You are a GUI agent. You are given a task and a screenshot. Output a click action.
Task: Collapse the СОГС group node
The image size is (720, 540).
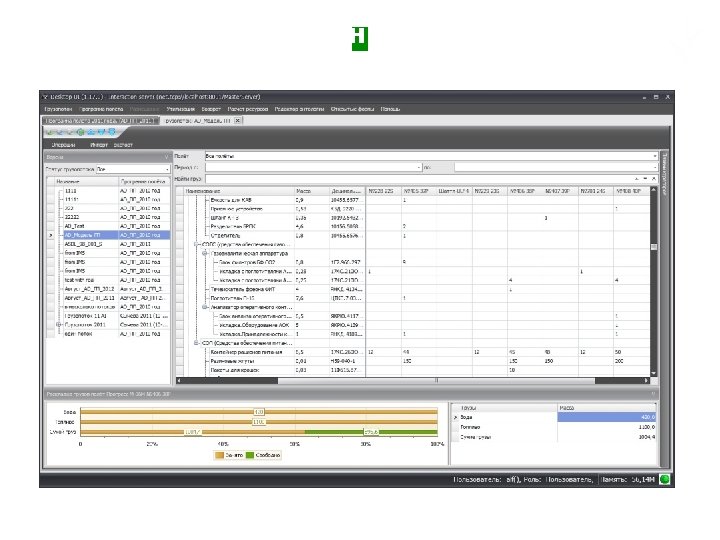(x=196, y=244)
